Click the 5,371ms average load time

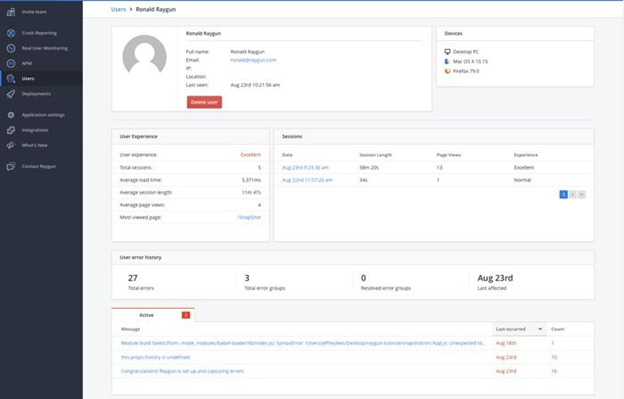(x=252, y=180)
